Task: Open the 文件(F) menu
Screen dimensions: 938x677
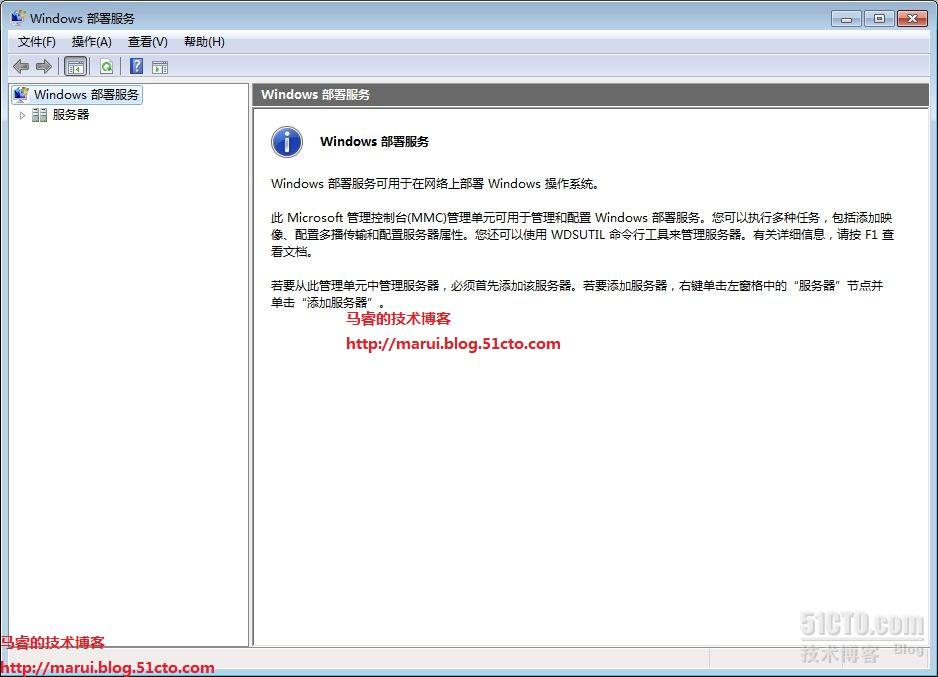Action: 36,42
